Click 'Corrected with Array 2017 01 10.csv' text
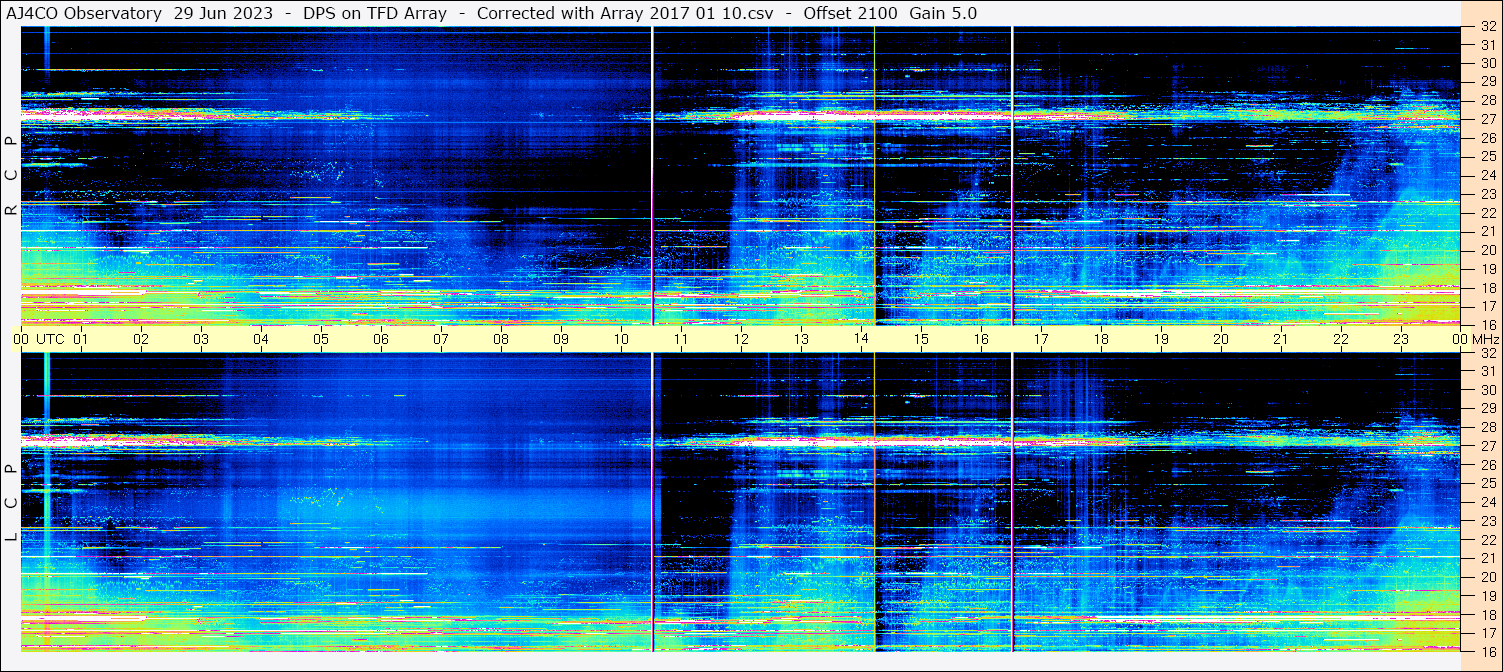The width and height of the screenshot is (1503, 672). (x=625, y=13)
